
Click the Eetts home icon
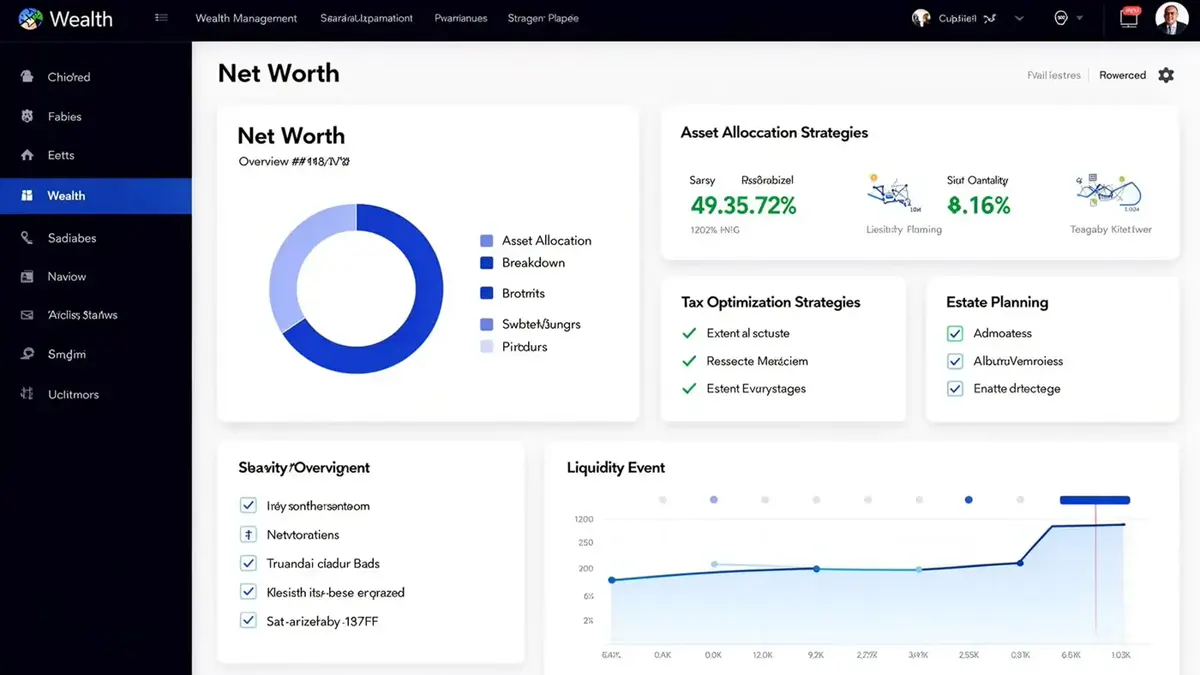(27, 155)
